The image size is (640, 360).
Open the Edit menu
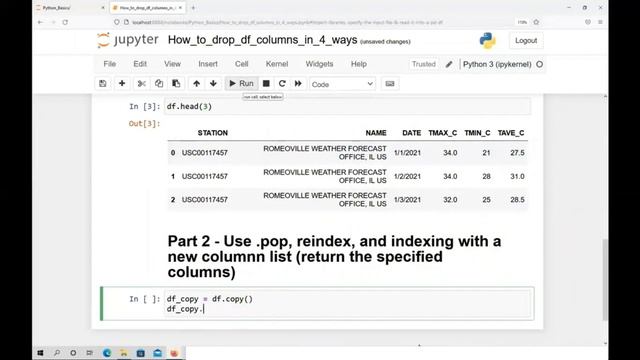pos(140,64)
